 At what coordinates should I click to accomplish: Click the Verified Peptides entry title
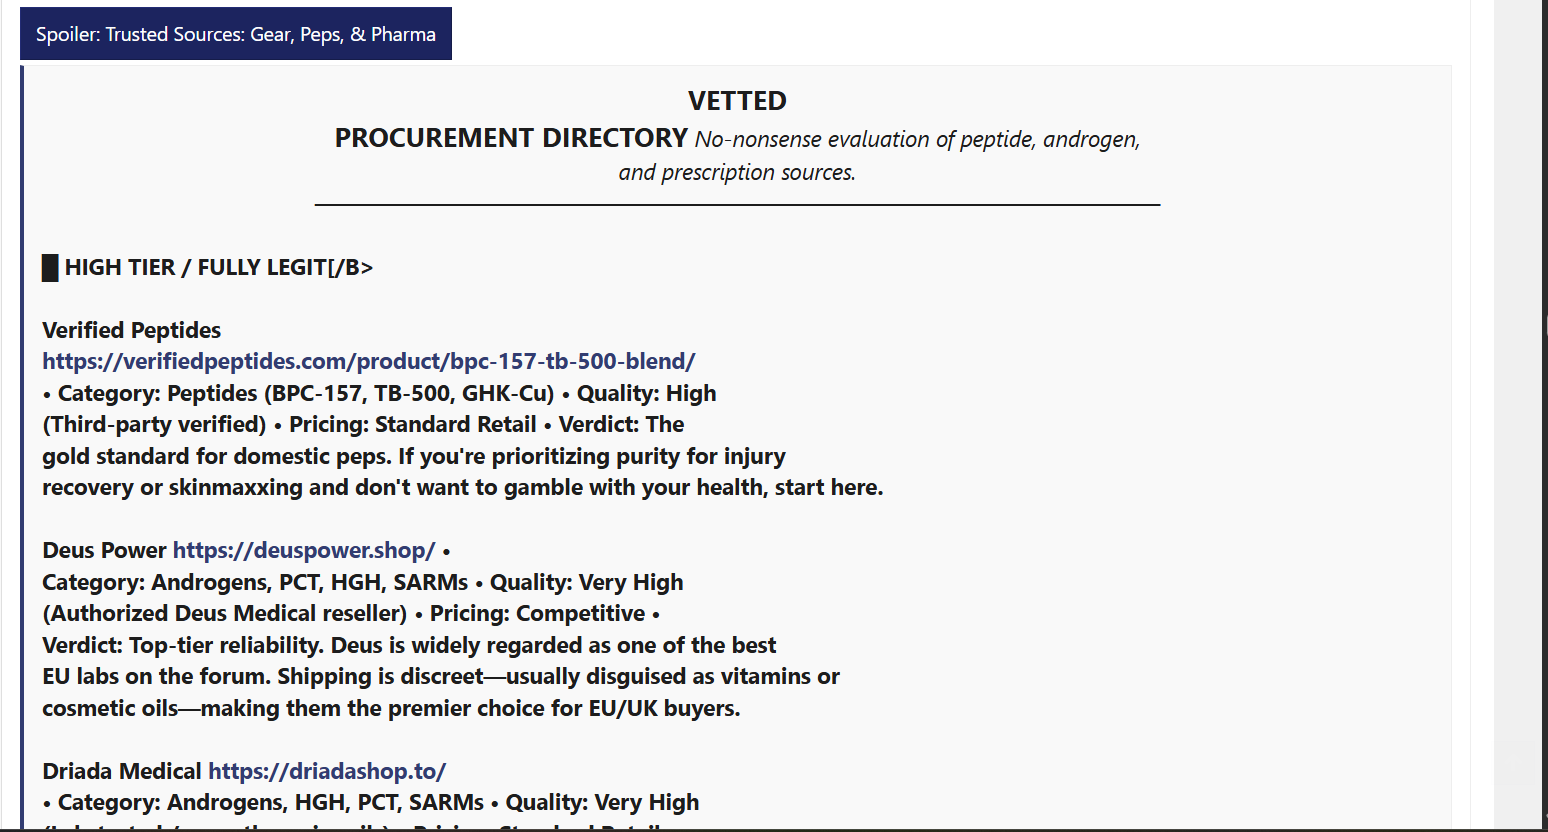pos(132,330)
